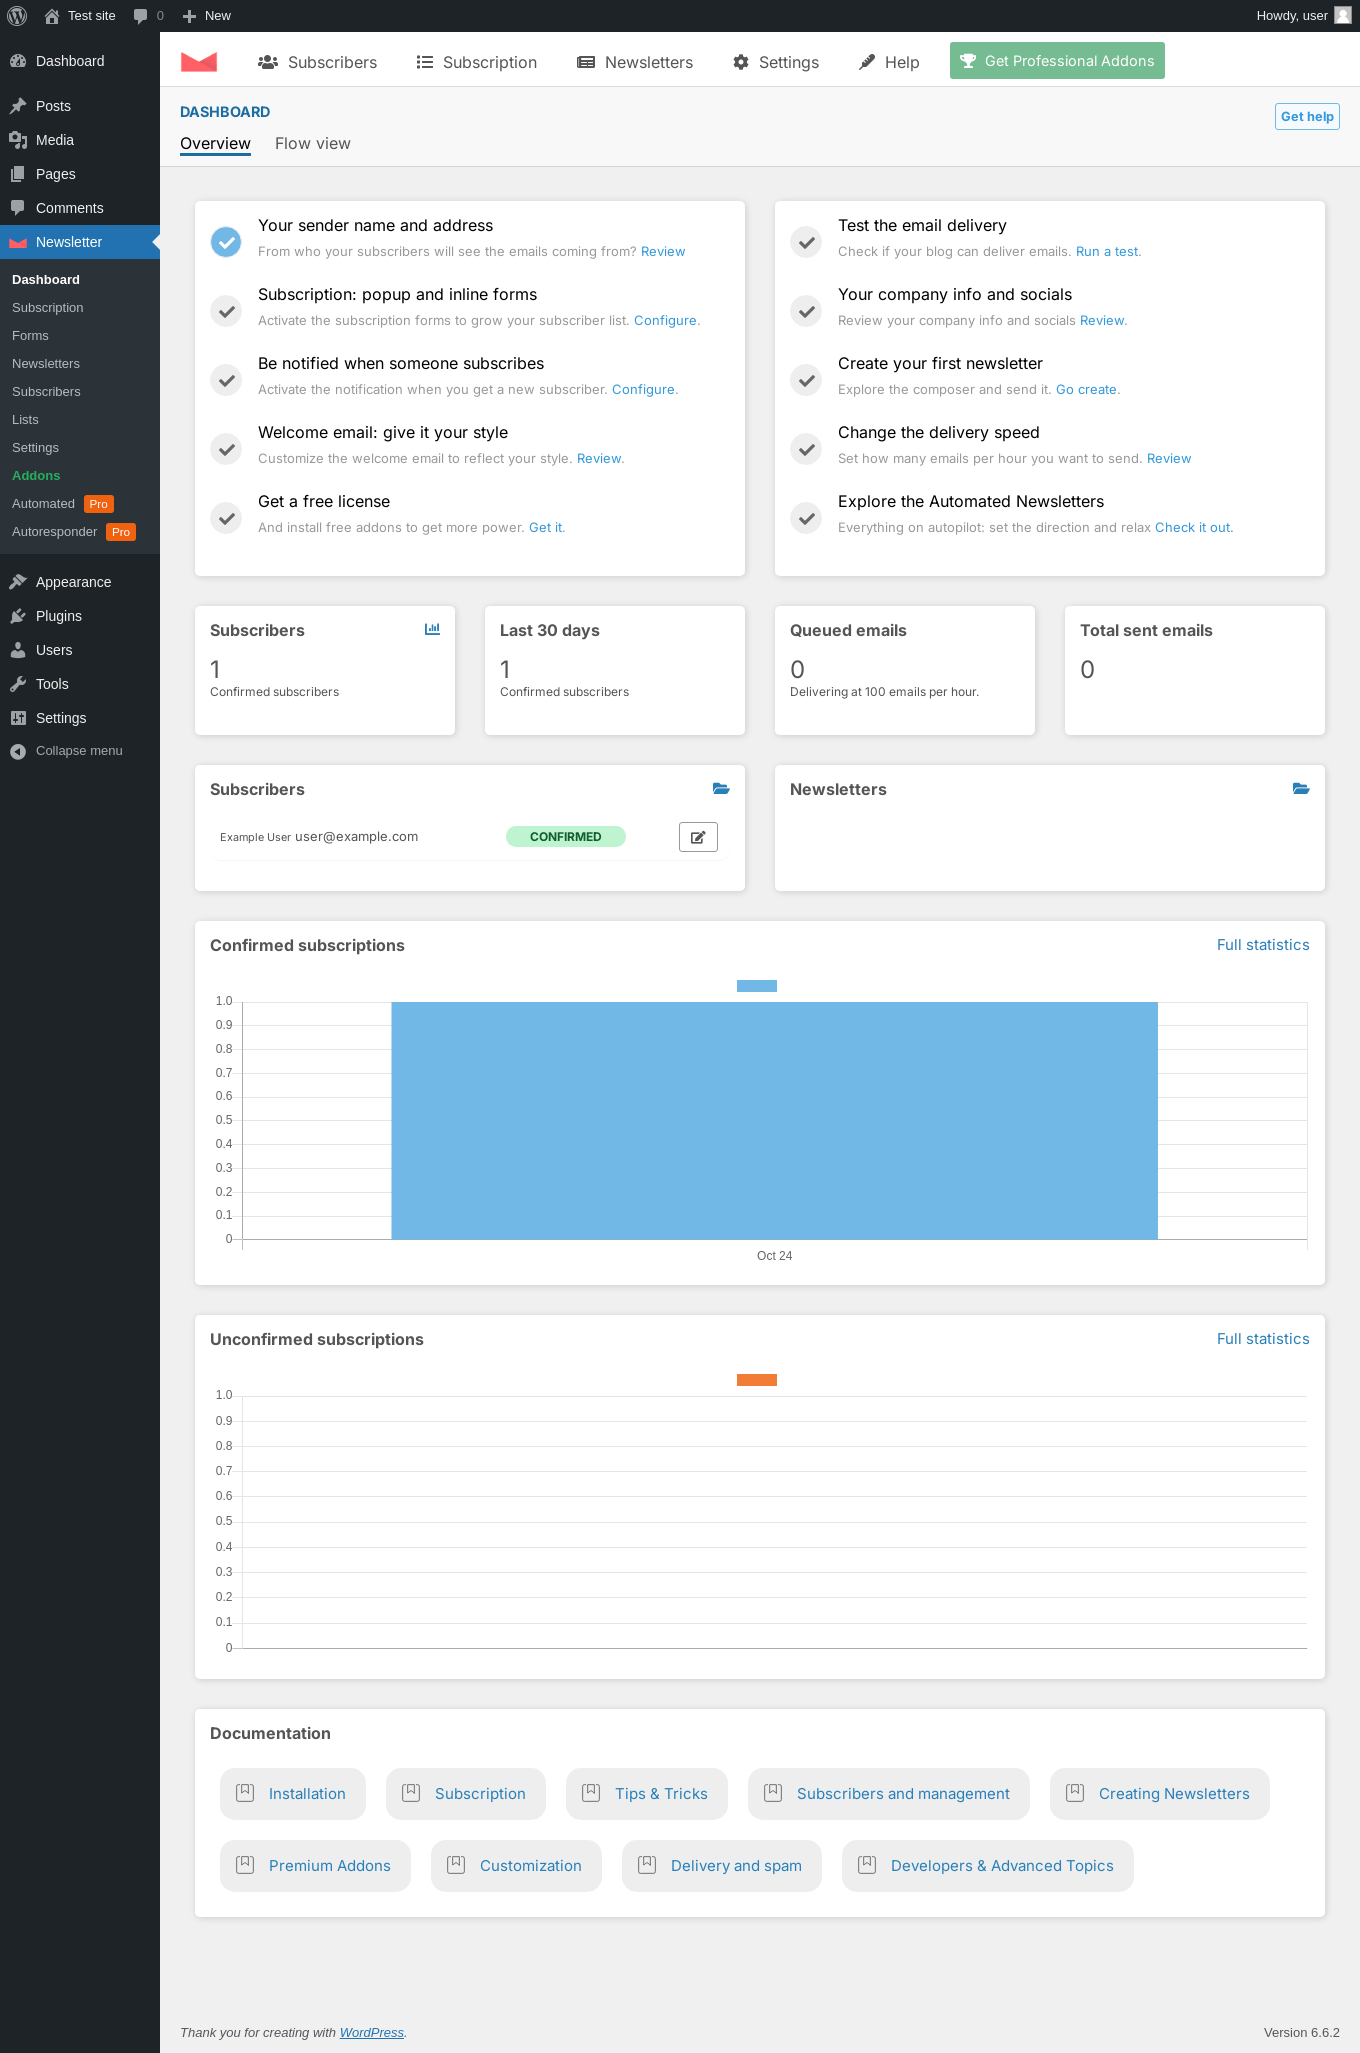Toggle checkmark for Get a free license
This screenshot has width=1360, height=2053.
pos(226,517)
